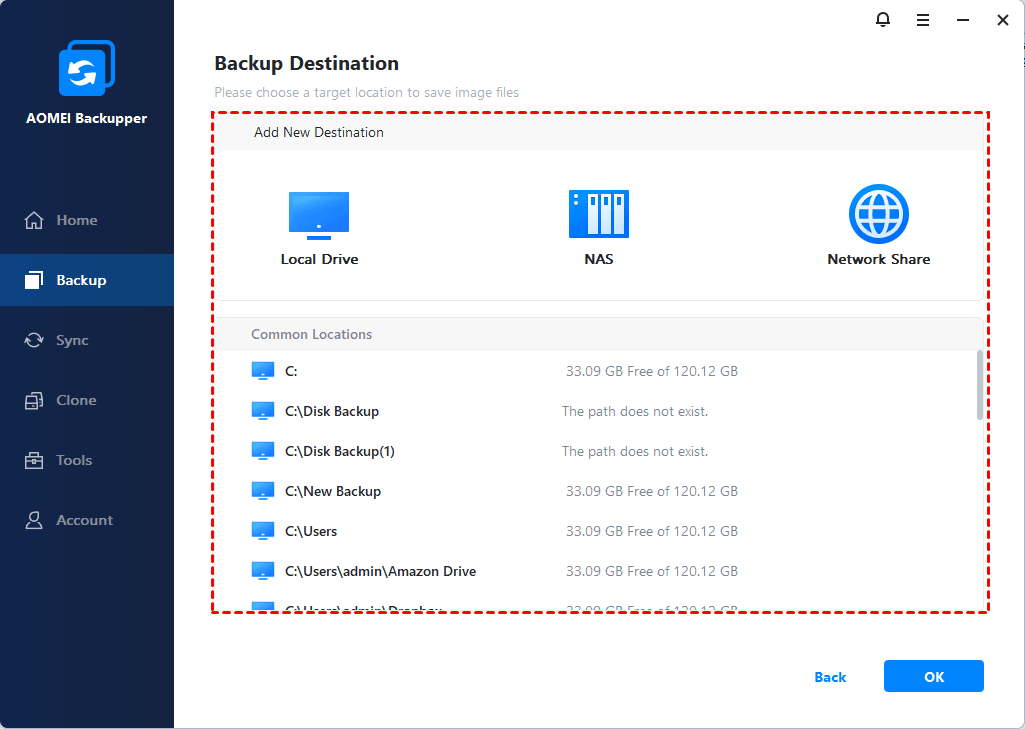Select C:\Disk Backup(1) entry
Screen dimensions: 1025x729
tap(339, 451)
